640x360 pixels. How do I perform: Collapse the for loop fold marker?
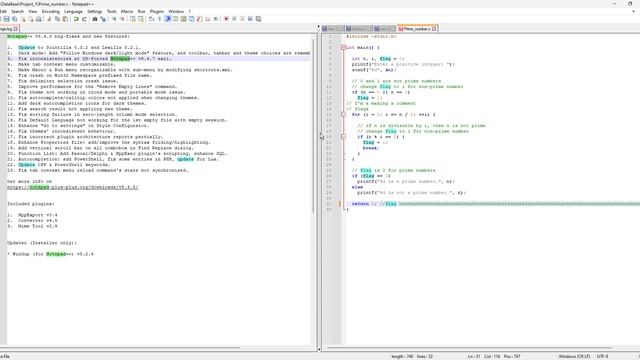click(x=343, y=114)
